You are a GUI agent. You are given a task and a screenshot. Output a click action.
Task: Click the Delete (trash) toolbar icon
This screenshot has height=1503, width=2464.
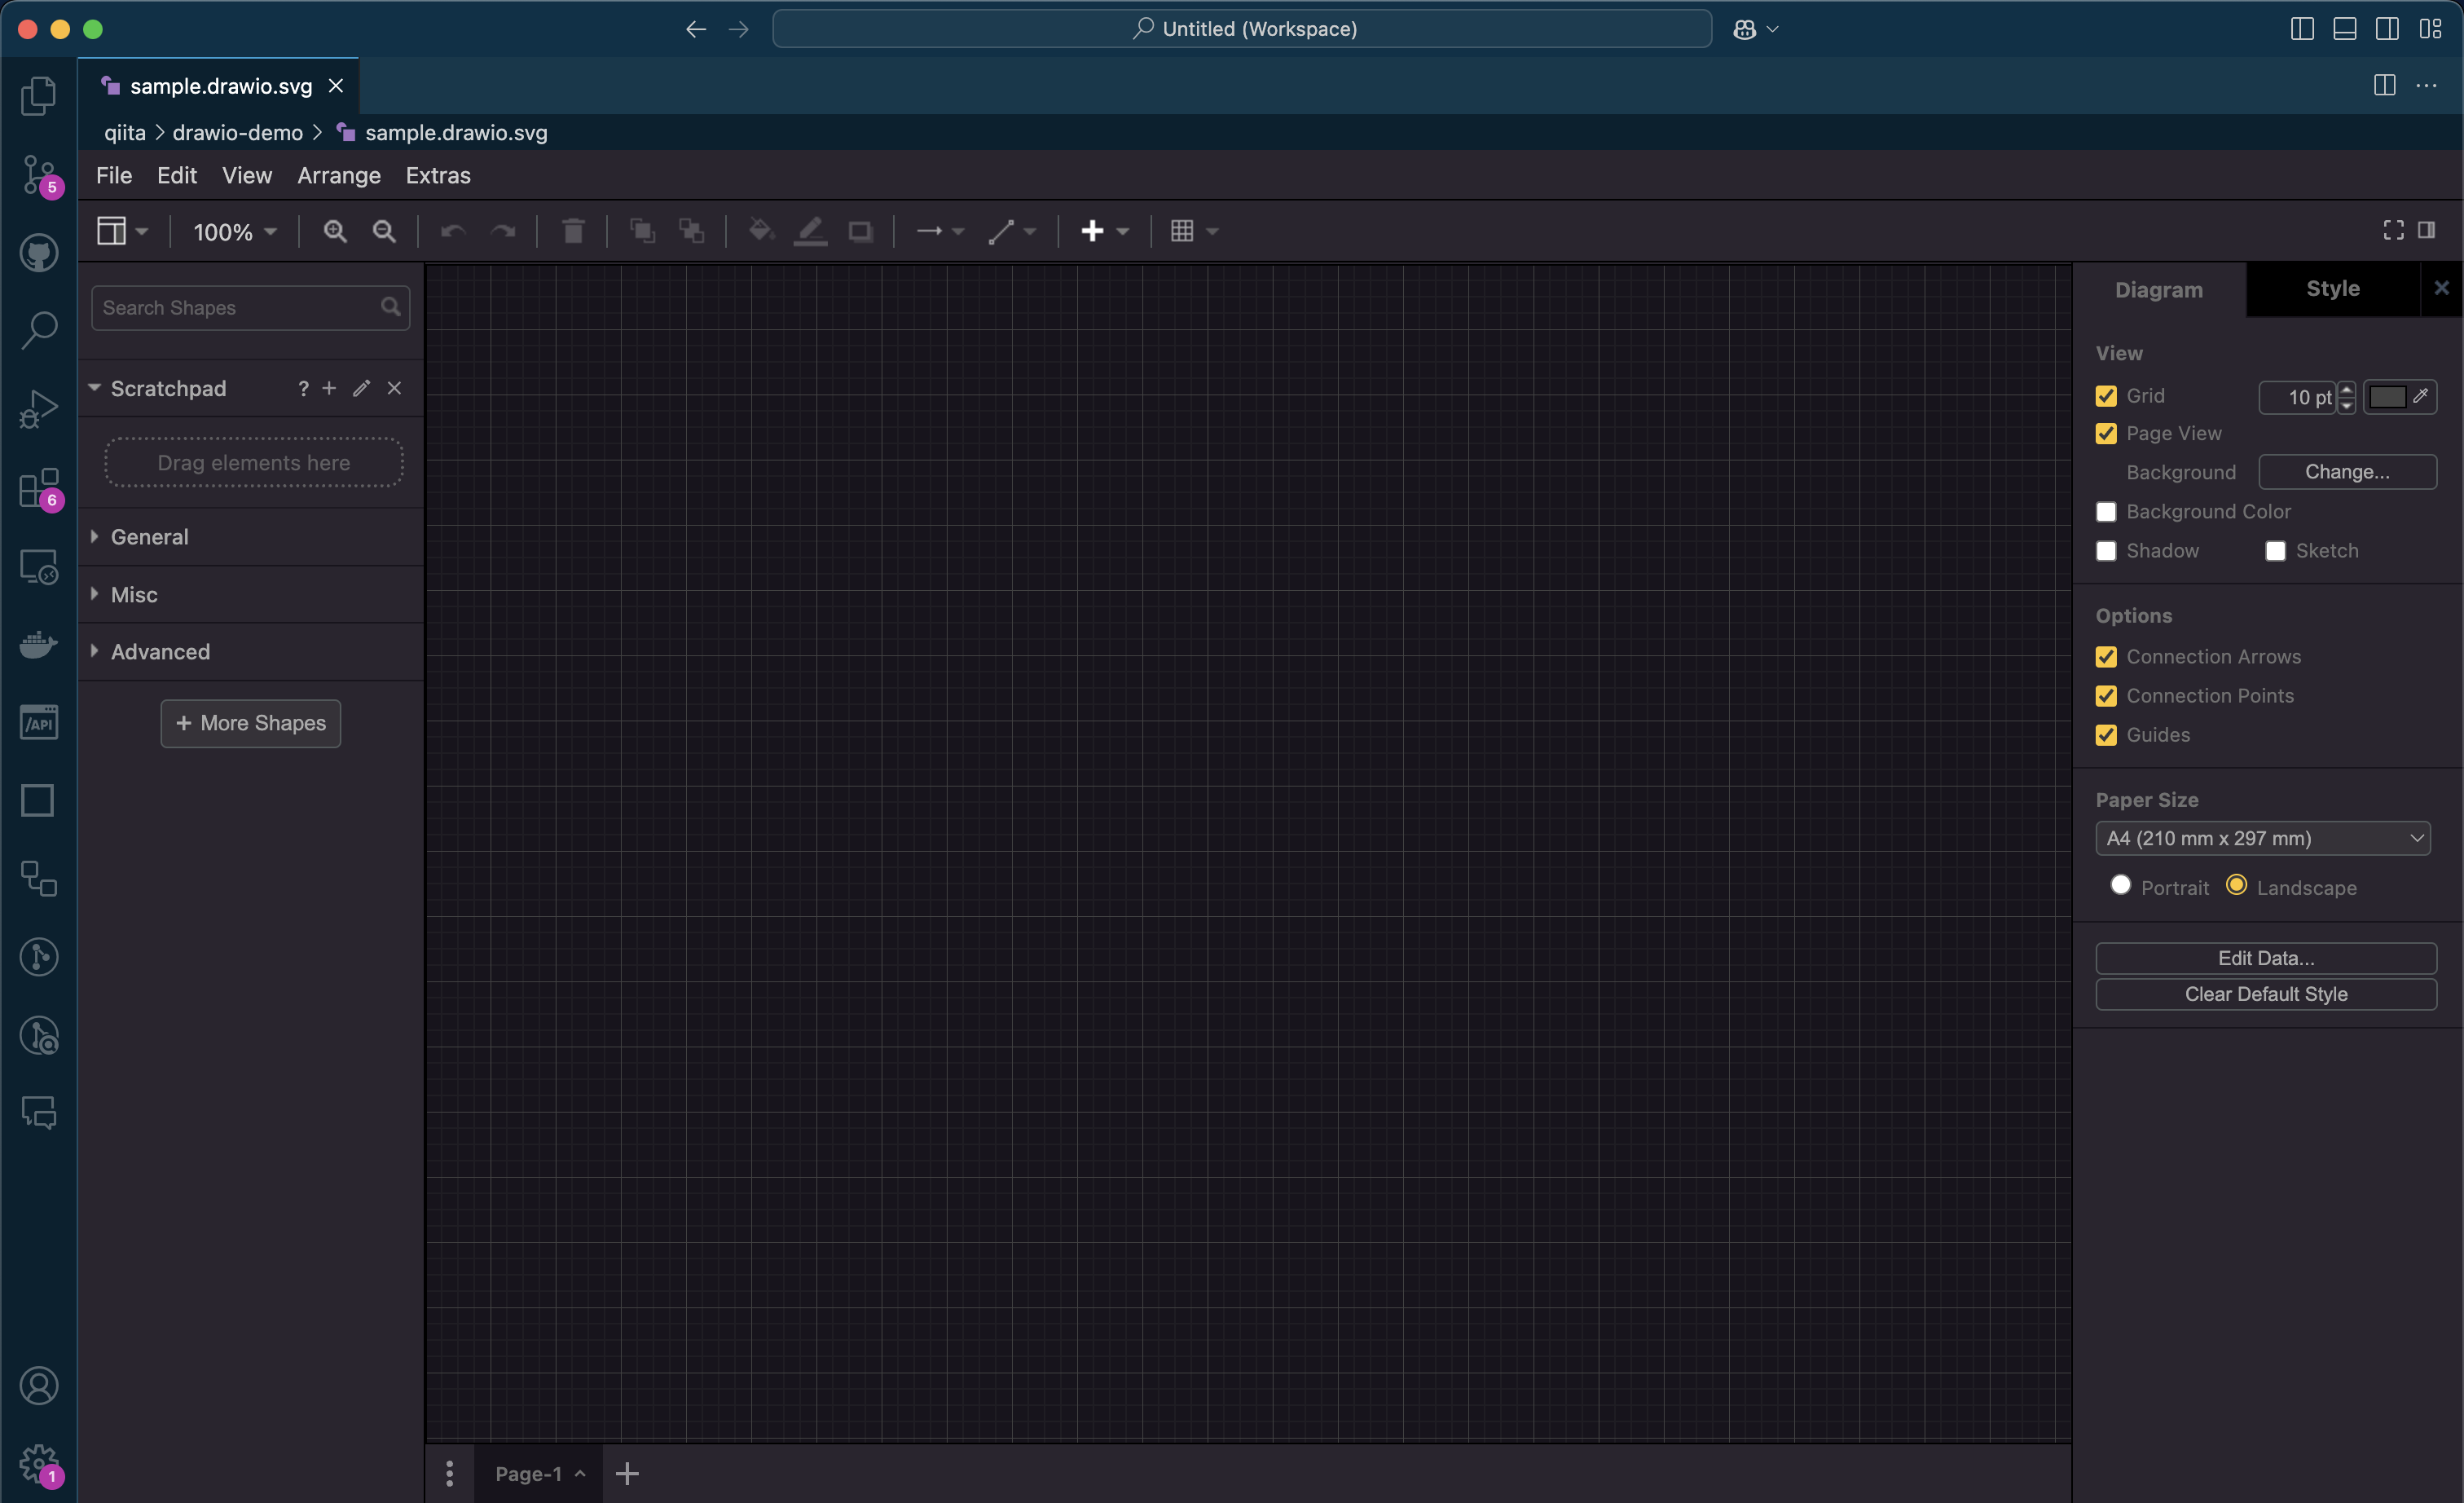pos(573,231)
